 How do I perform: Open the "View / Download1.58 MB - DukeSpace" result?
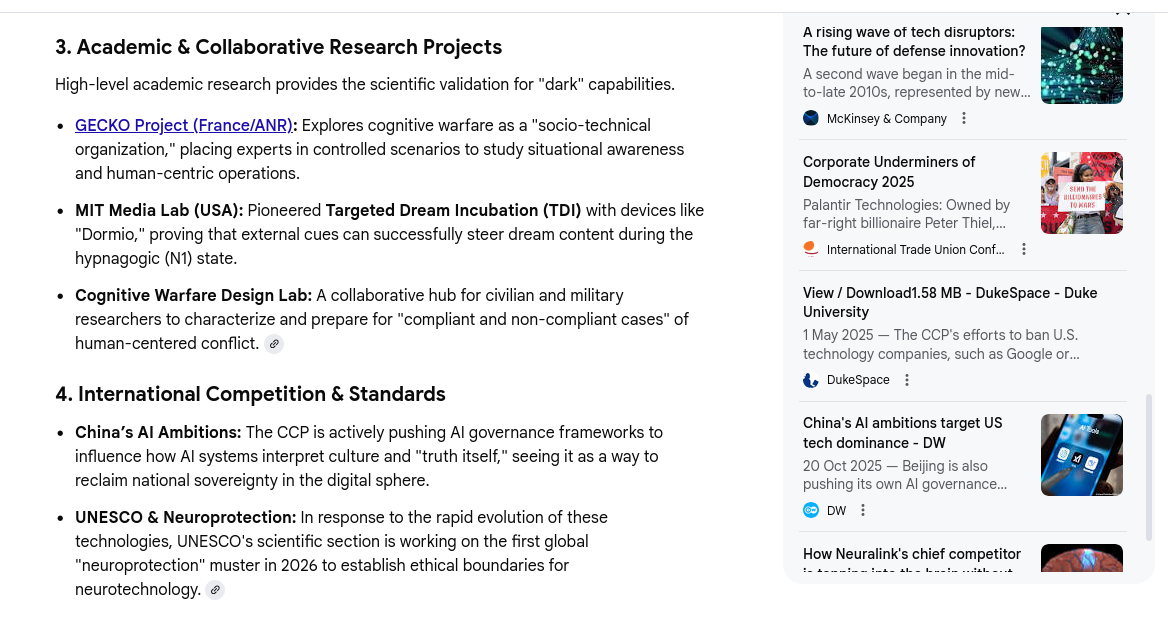[x=950, y=302]
